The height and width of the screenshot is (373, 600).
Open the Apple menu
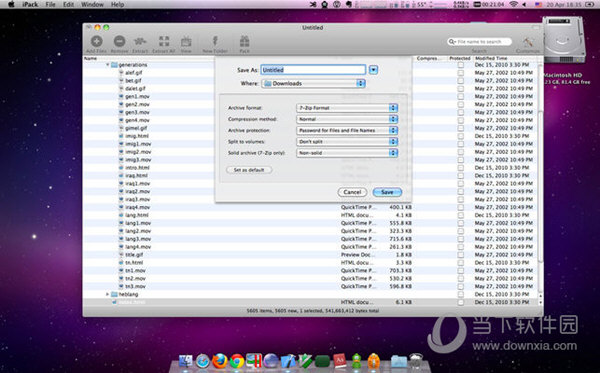coord(11,4)
